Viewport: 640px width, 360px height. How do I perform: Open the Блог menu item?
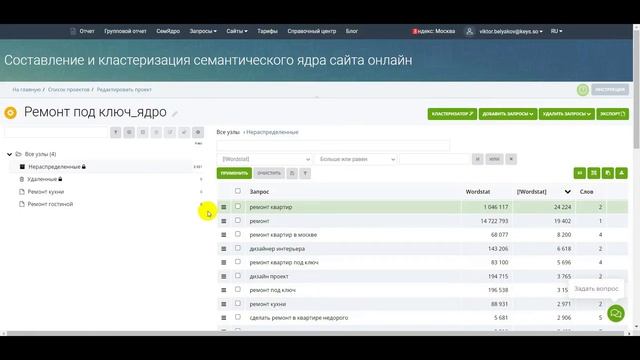[352, 31]
